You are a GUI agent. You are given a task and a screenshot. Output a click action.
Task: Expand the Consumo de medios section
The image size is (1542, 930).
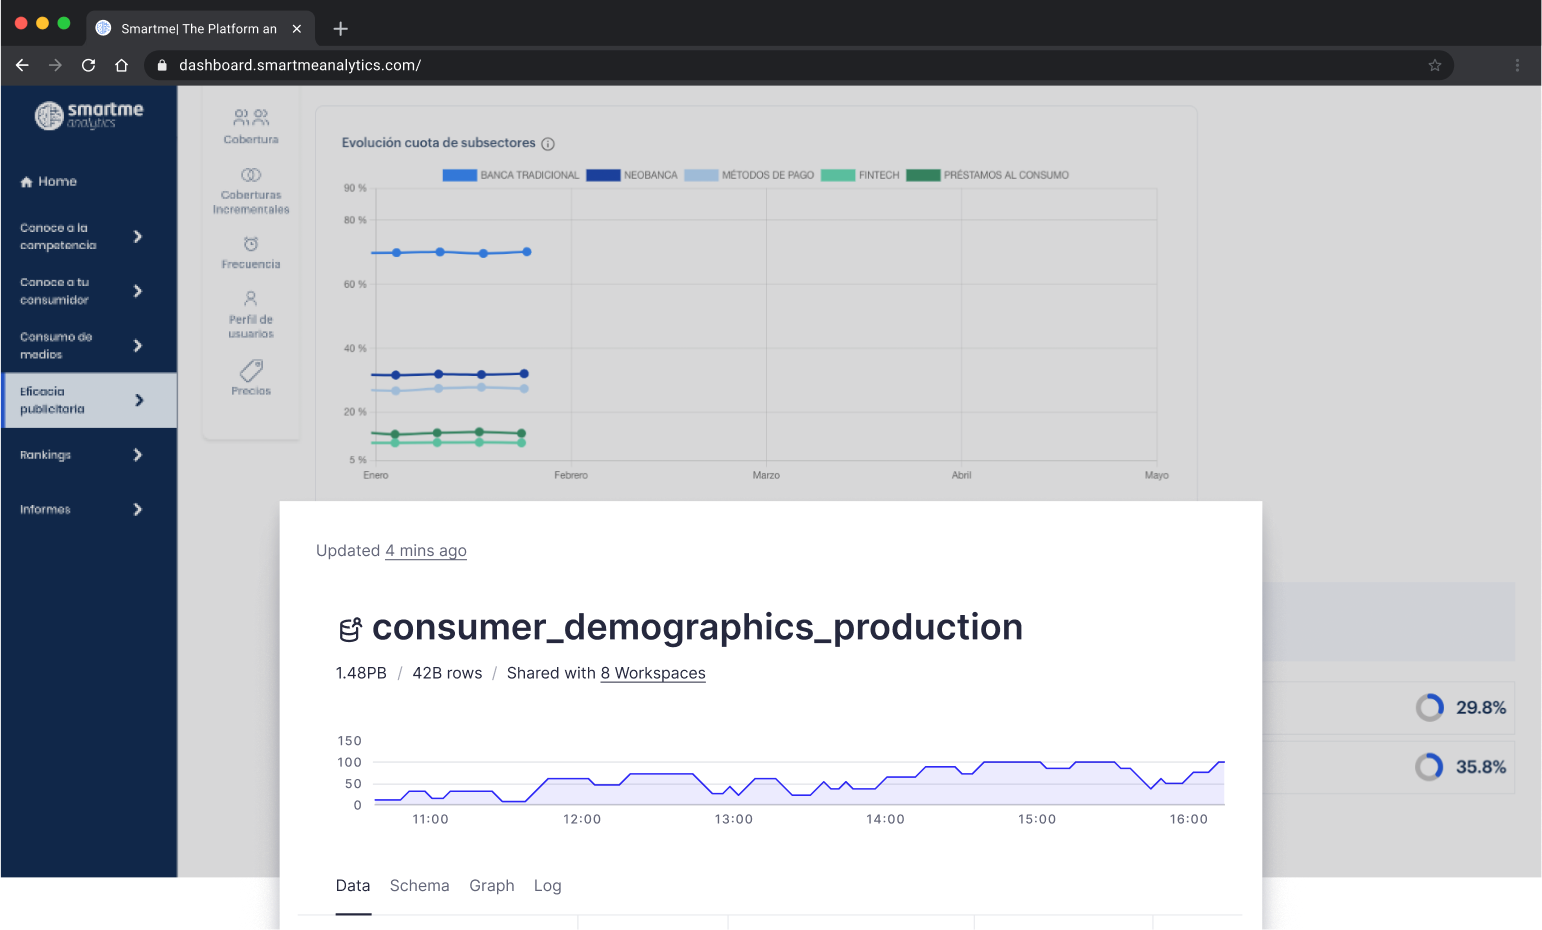pos(138,346)
